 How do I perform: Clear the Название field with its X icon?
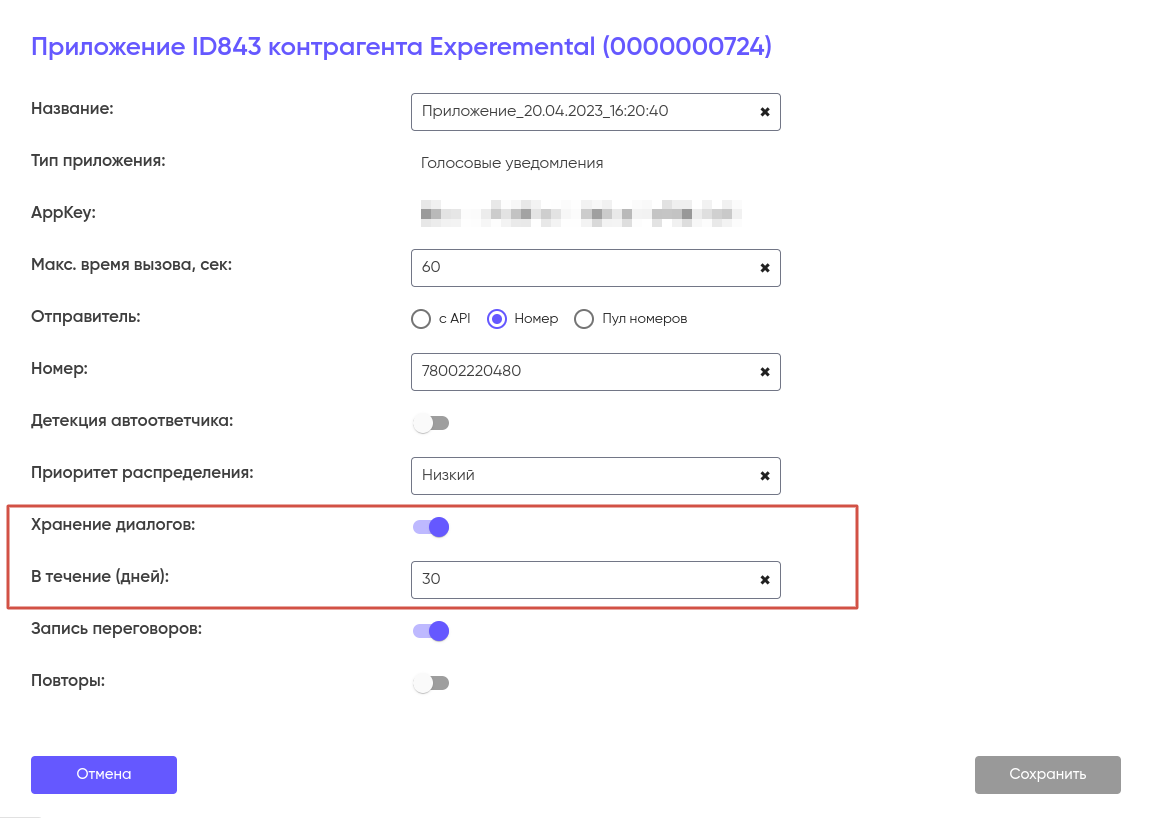765,112
